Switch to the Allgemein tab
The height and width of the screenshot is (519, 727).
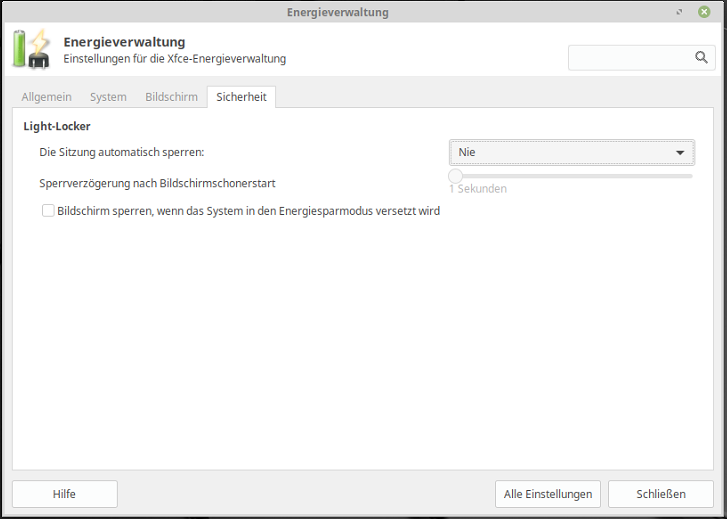pyautogui.click(x=48, y=97)
